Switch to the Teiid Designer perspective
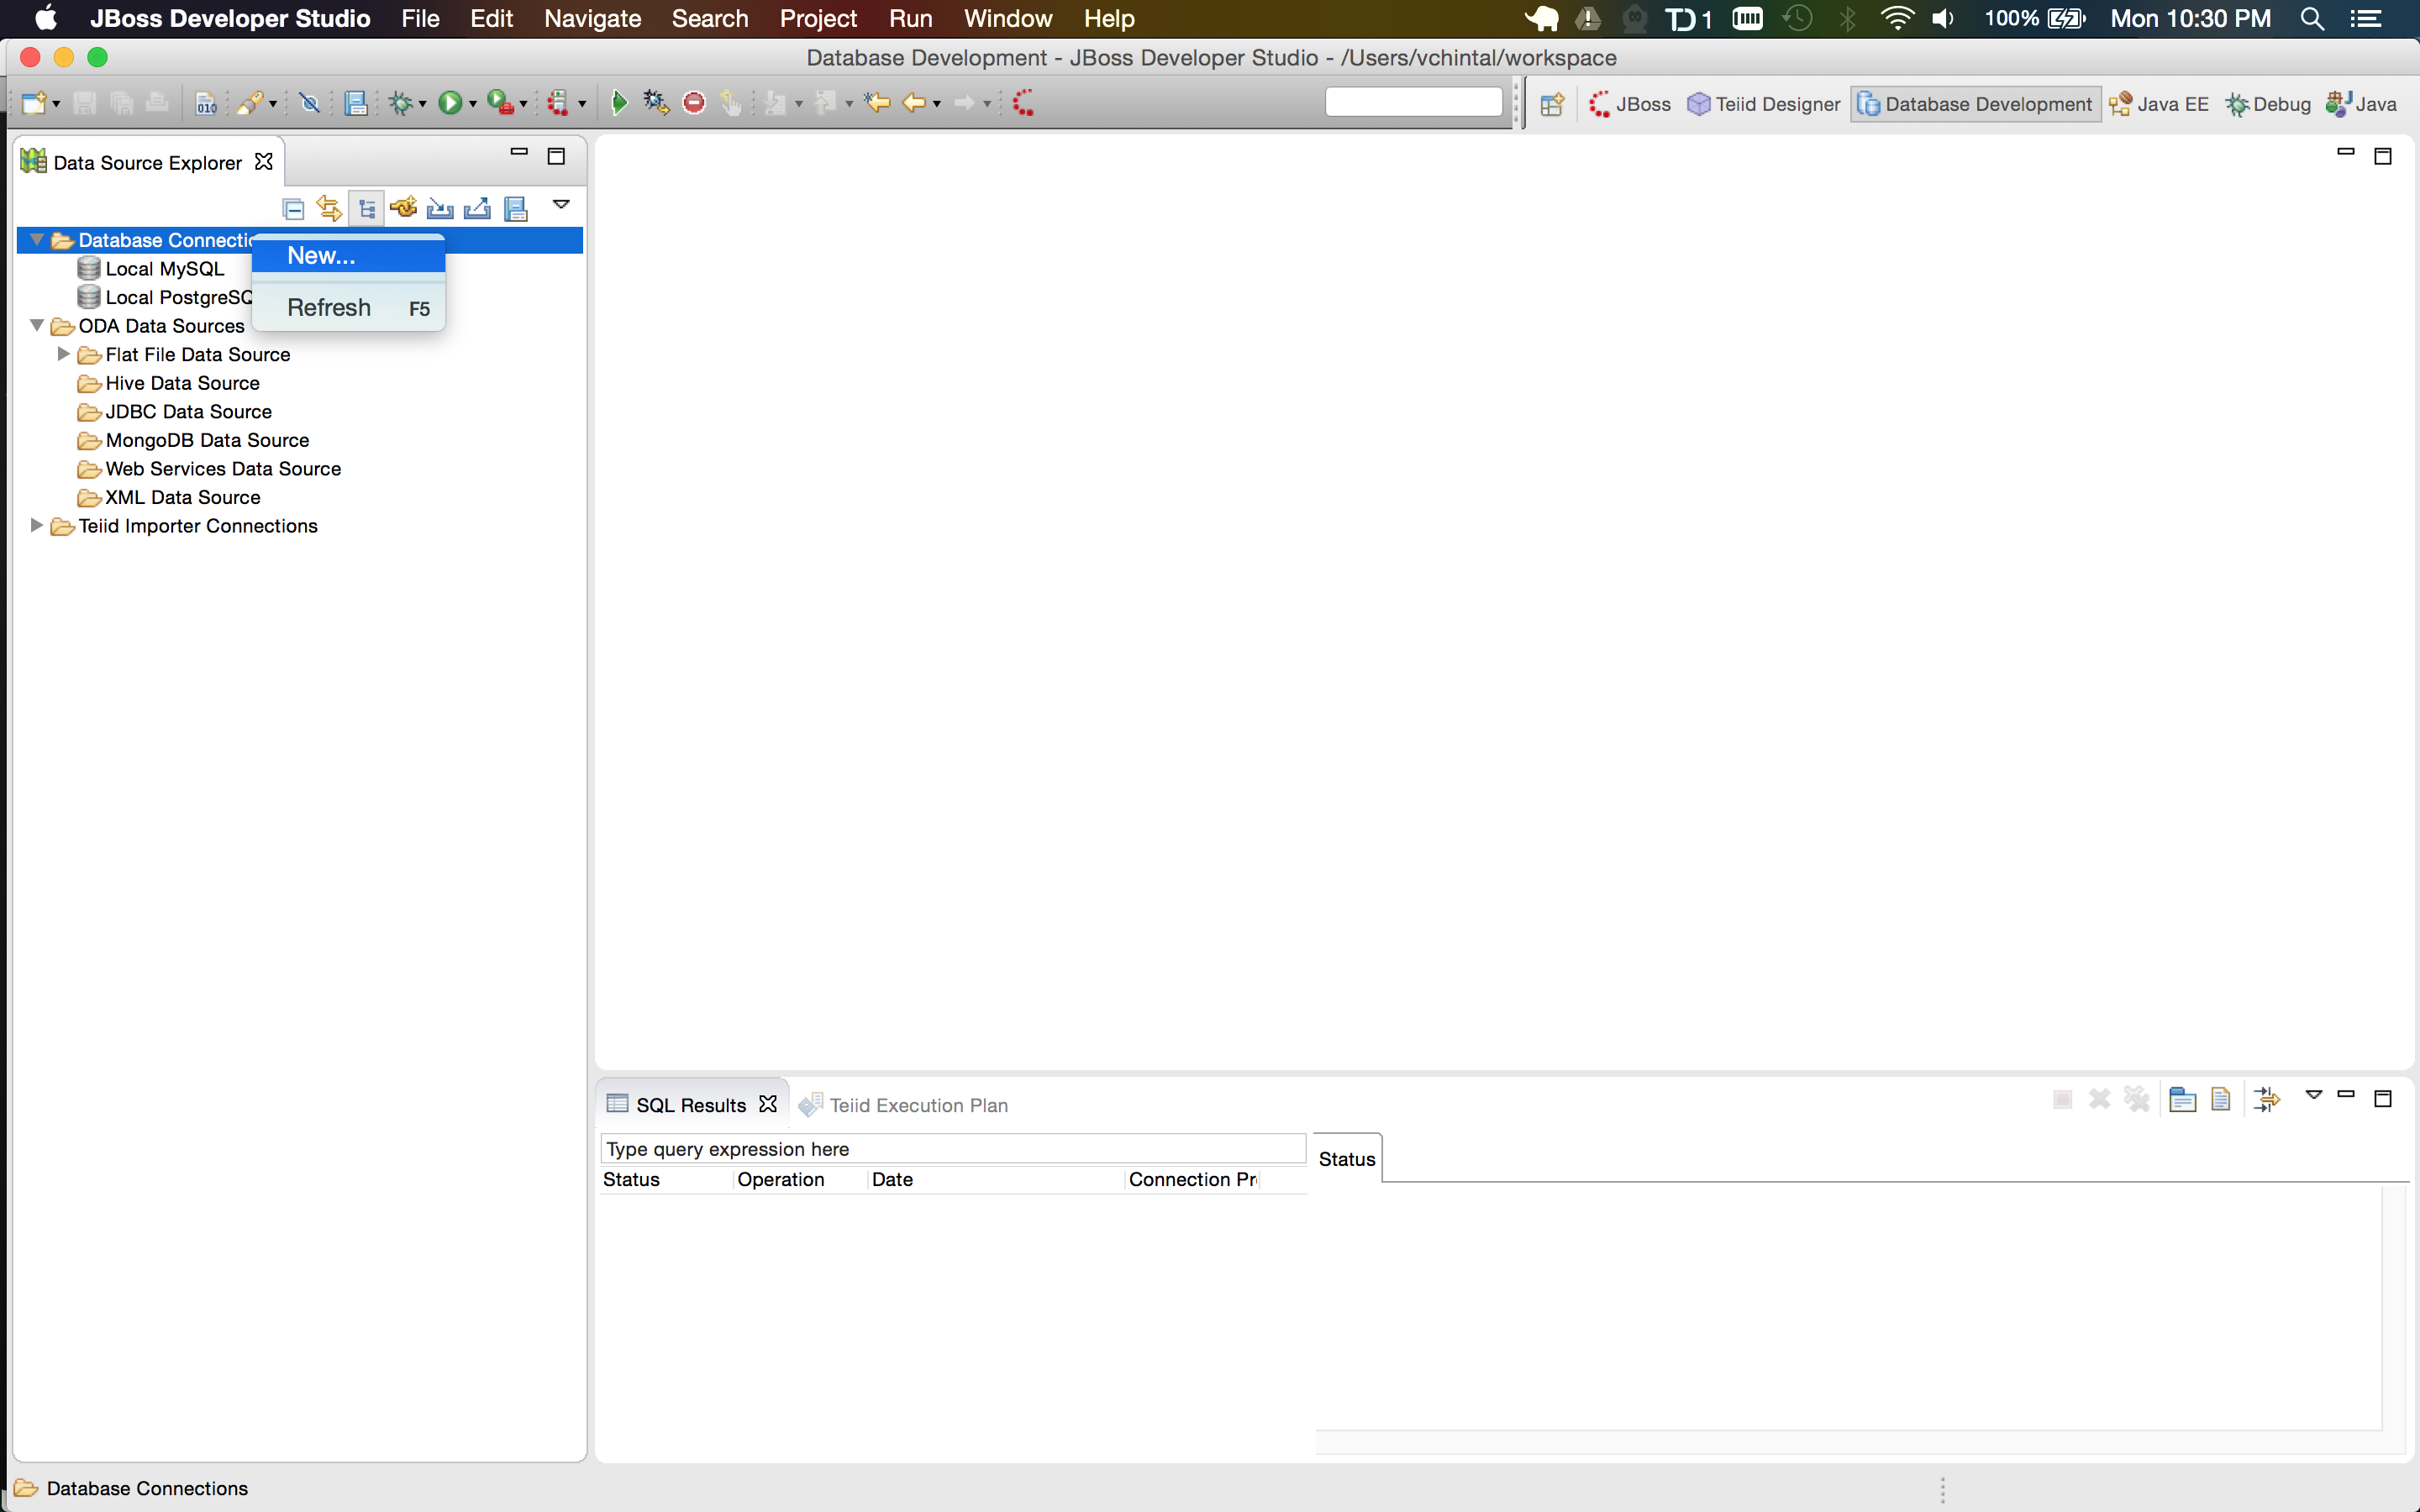 click(x=1764, y=104)
